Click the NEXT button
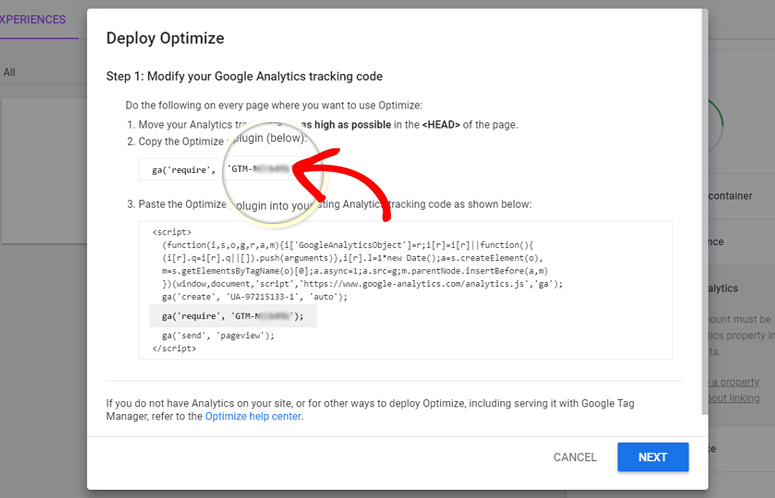 [x=652, y=457]
